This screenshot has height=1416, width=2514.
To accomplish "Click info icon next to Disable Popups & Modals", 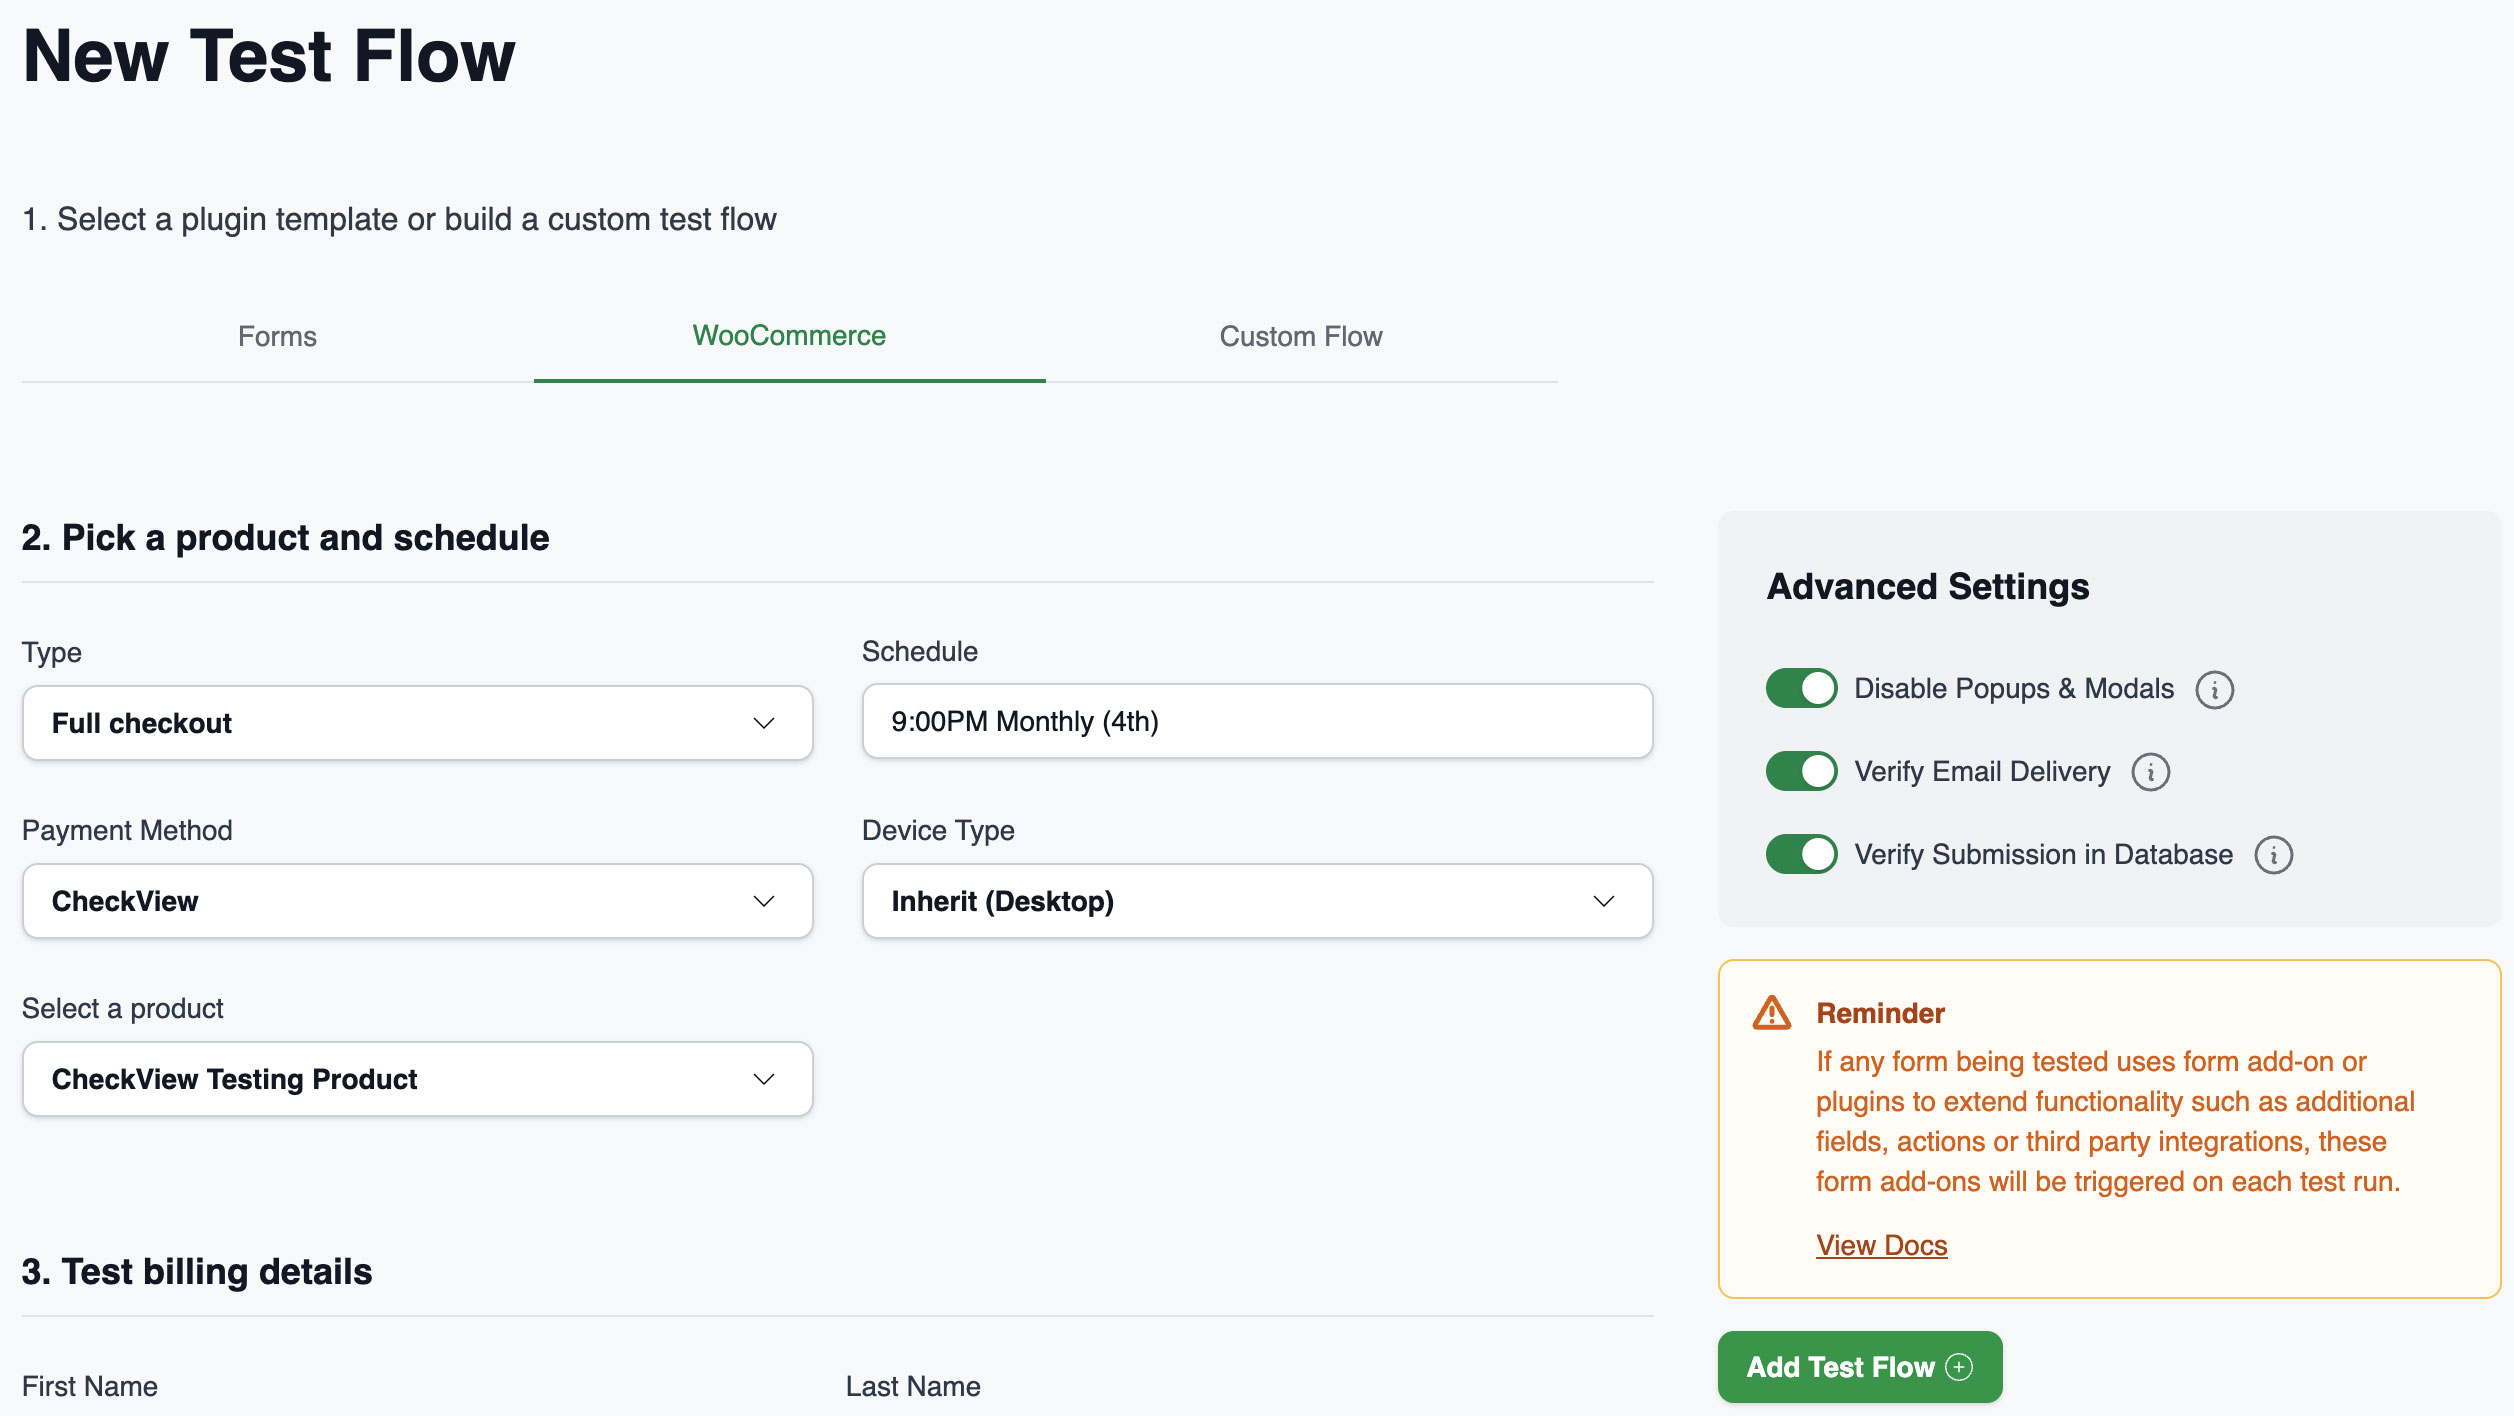I will (2214, 690).
